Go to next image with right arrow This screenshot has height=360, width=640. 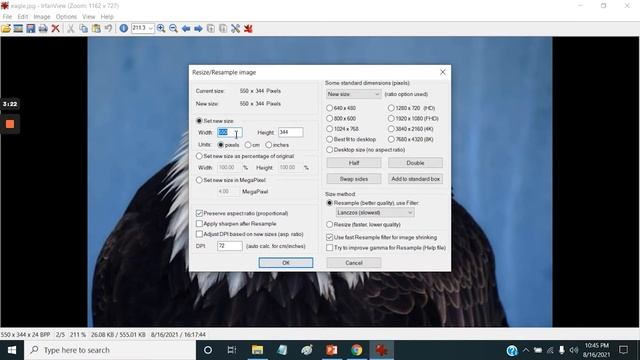pyautogui.click(x=198, y=29)
